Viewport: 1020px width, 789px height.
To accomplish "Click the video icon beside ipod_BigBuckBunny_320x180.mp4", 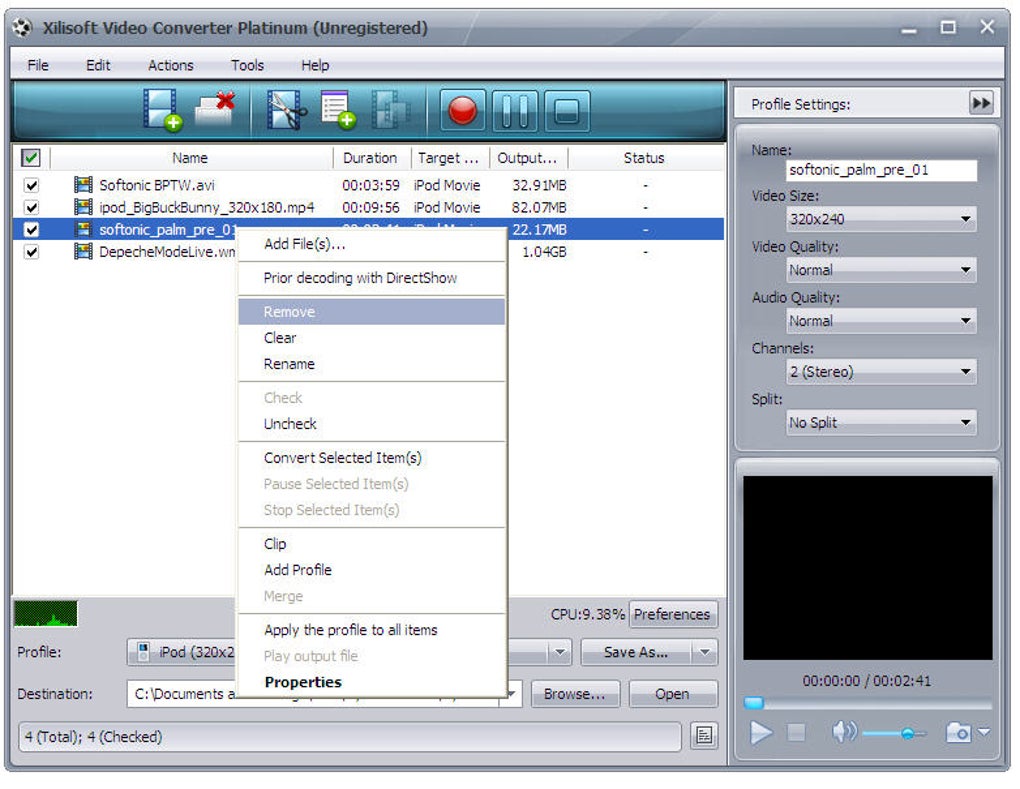I will pos(83,207).
